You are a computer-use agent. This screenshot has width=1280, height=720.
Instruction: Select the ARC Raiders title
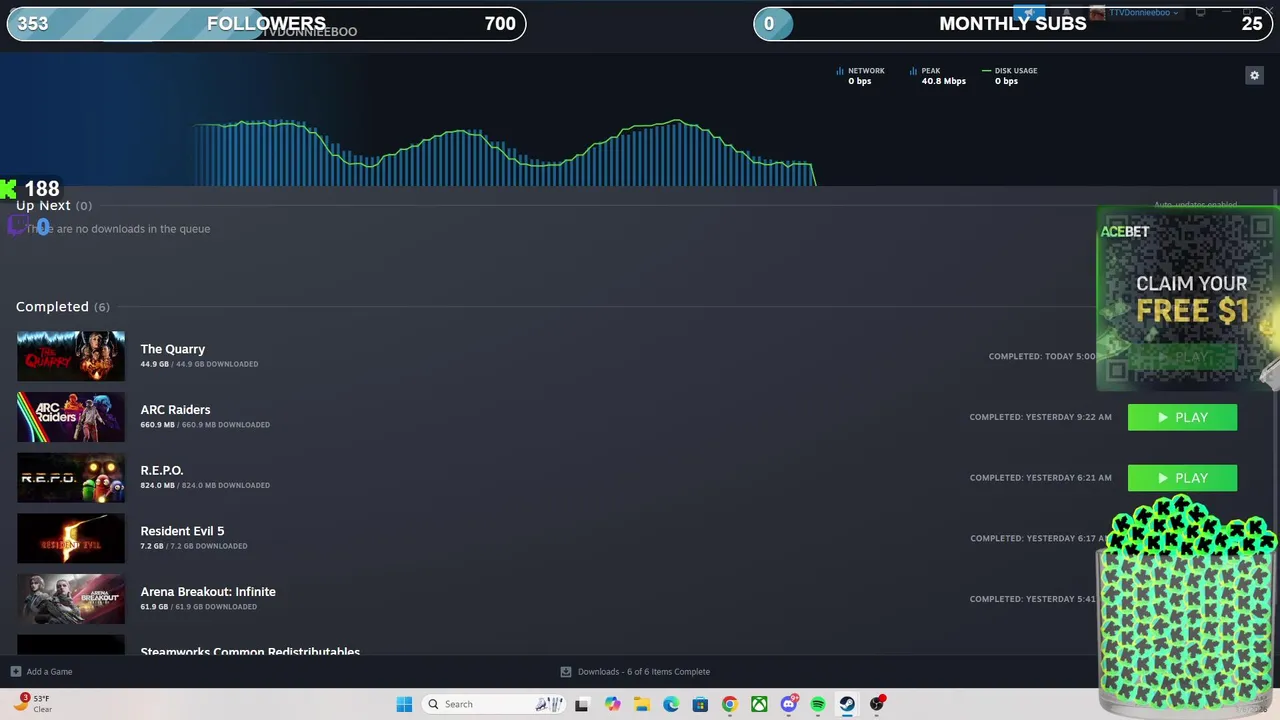tap(175, 410)
